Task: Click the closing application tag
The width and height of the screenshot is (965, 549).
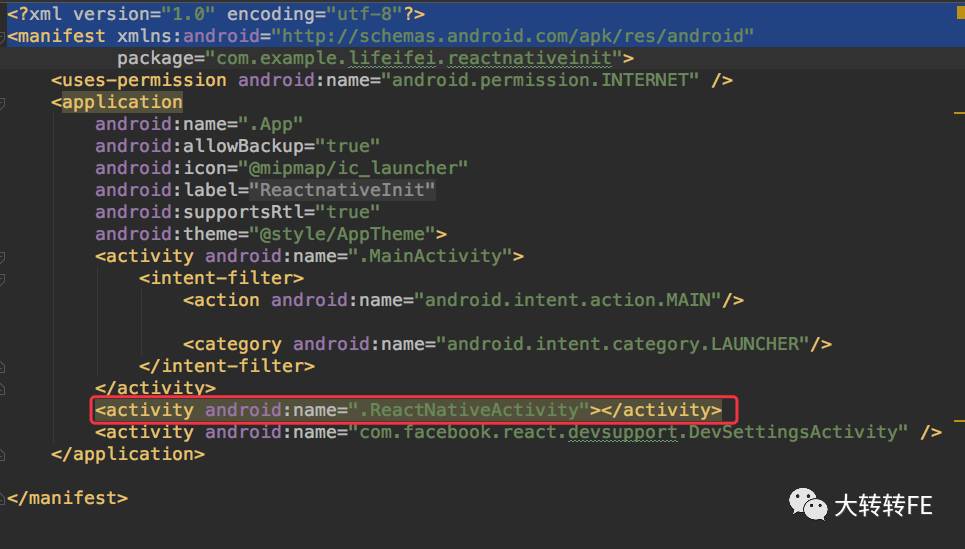Action: tap(128, 454)
